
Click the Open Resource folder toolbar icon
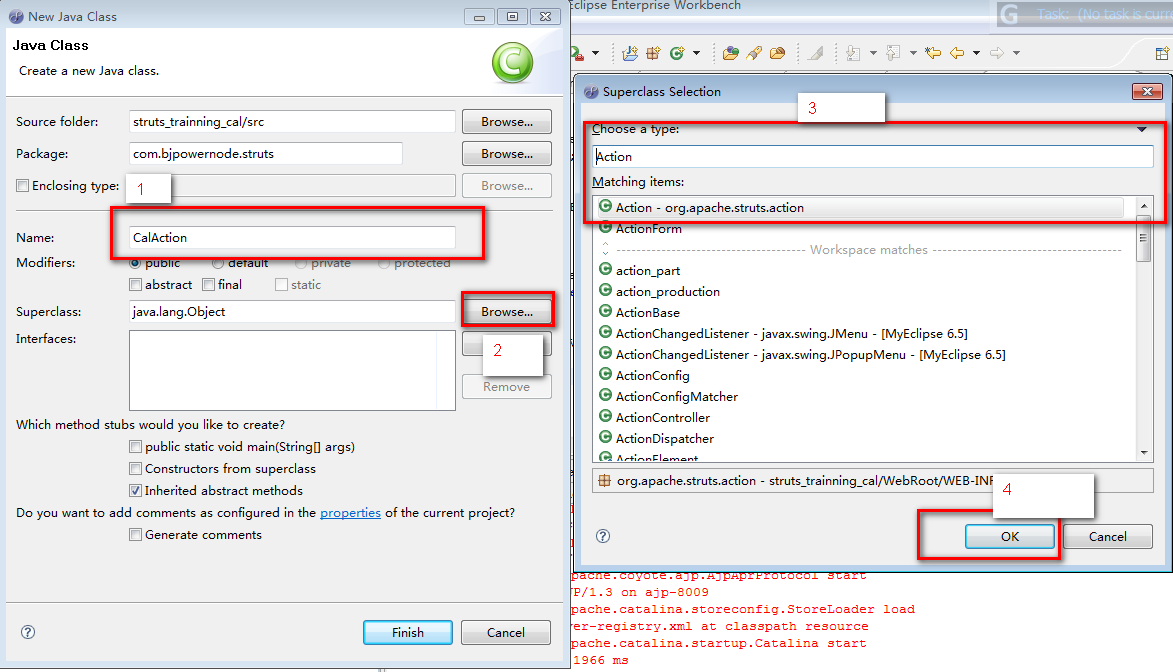coord(778,53)
